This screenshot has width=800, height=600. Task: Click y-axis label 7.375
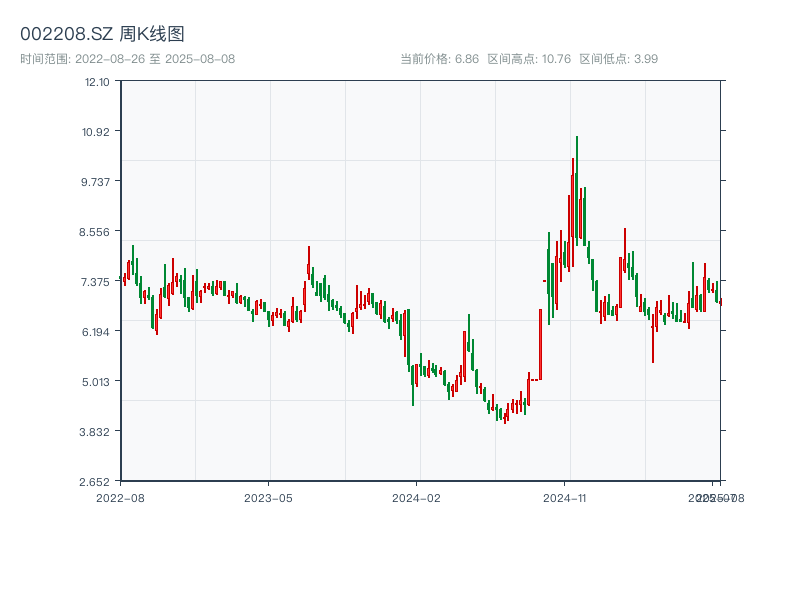[x=95, y=282]
